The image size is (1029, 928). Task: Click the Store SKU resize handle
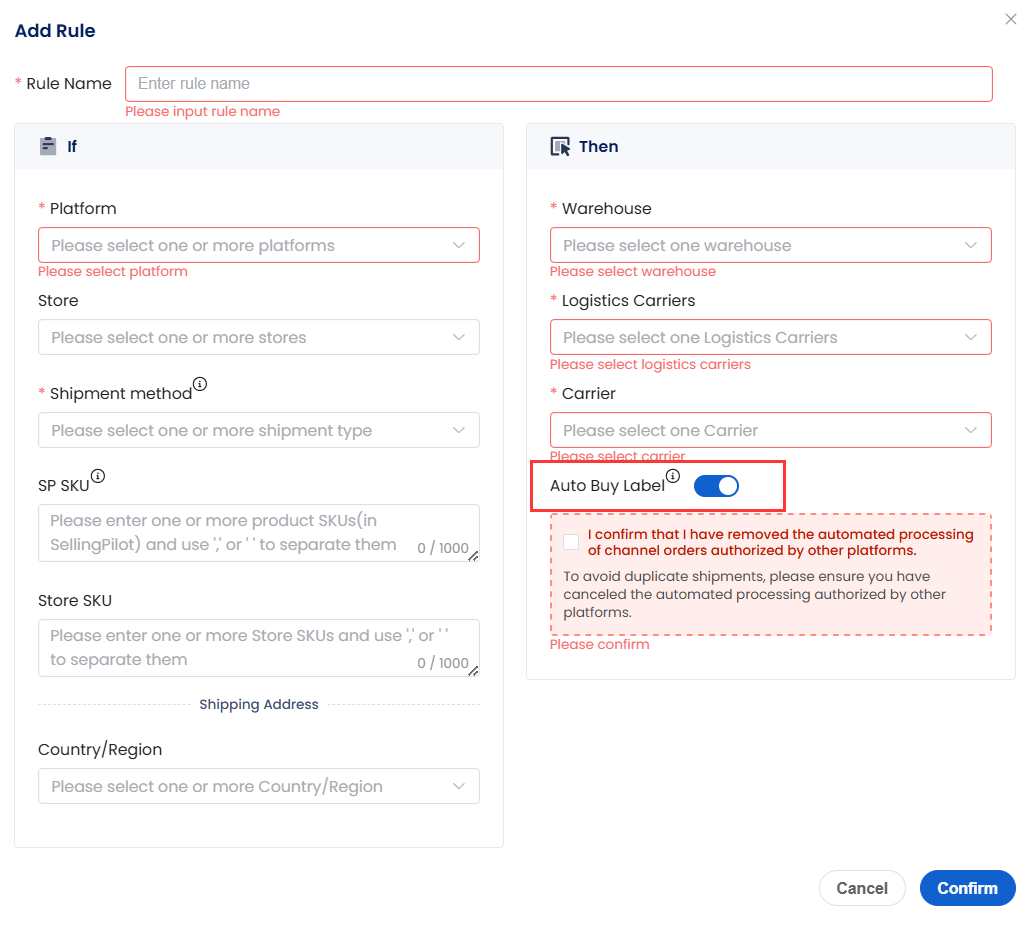[474, 671]
